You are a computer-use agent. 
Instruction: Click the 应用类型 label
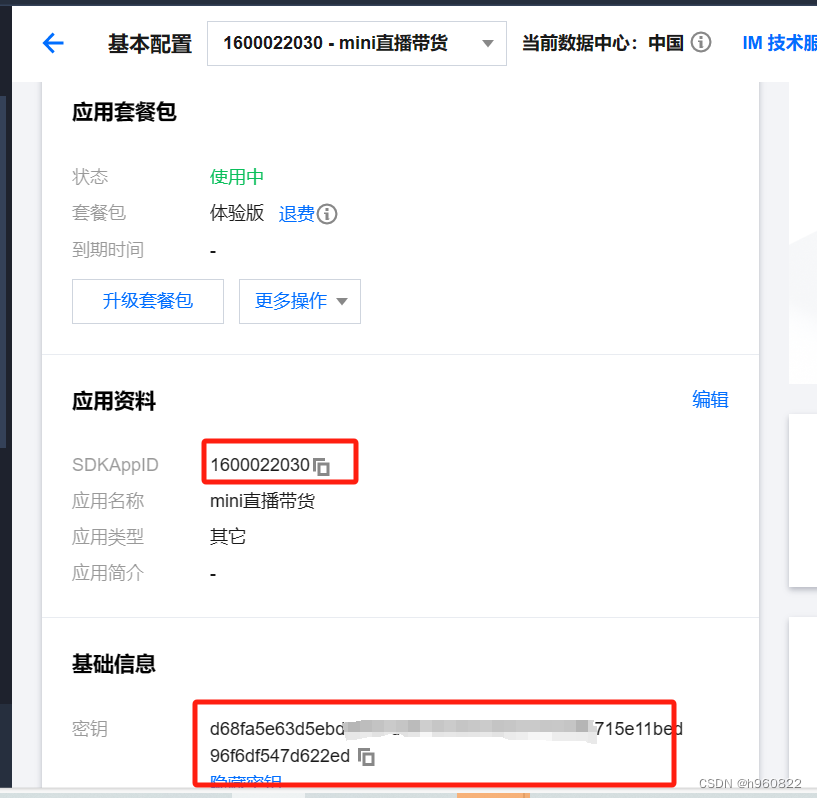point(108,537)
